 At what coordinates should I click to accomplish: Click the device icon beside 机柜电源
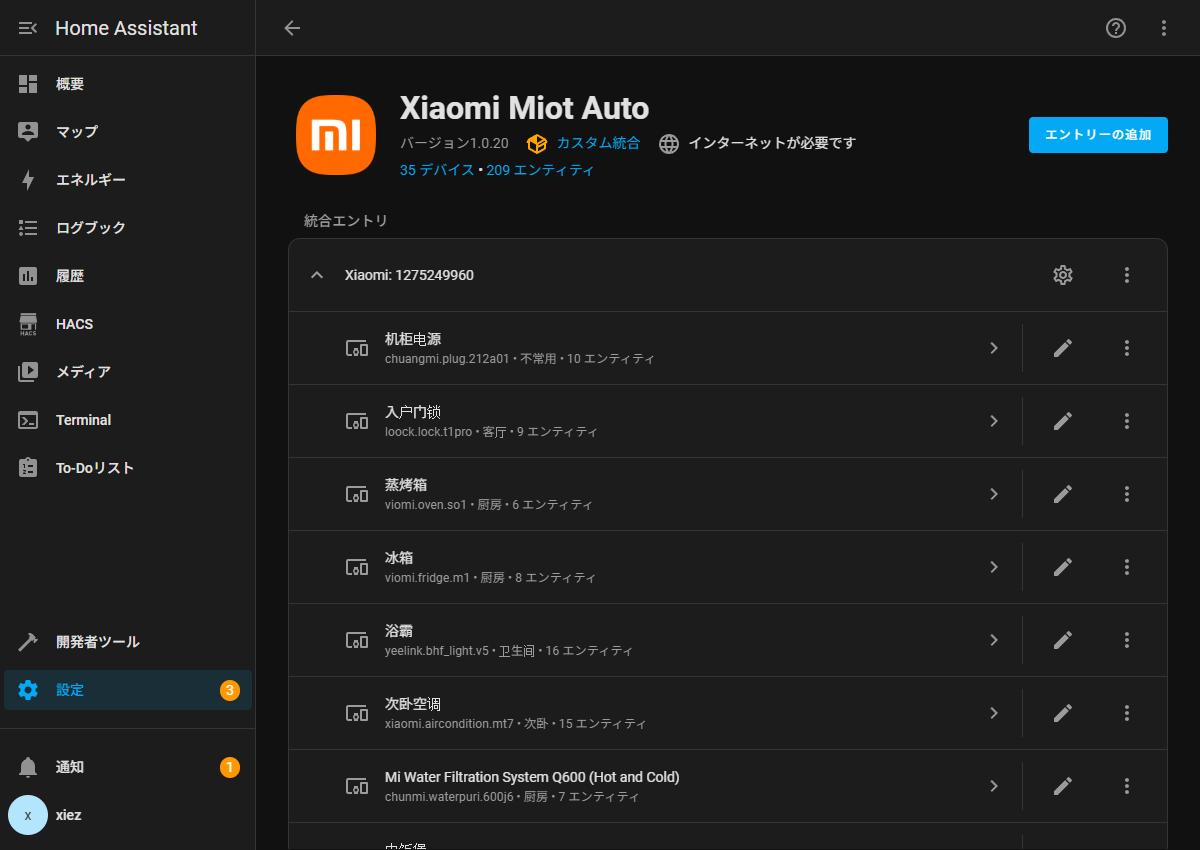357,348
